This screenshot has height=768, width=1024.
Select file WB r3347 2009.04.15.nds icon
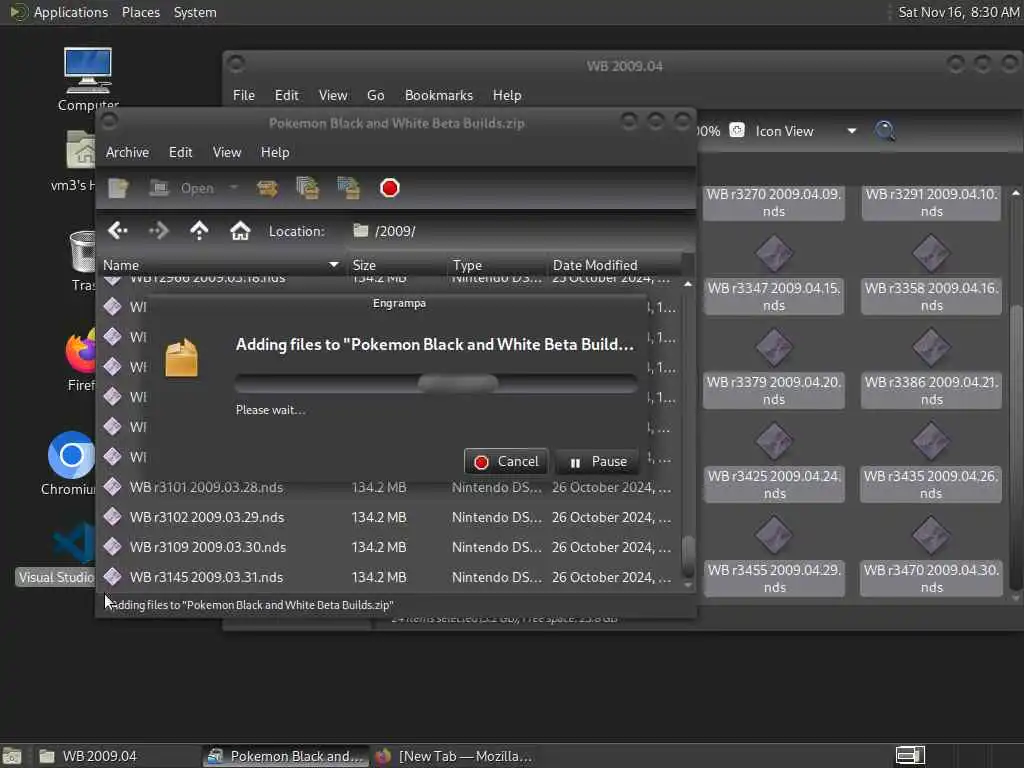[774, 253]
